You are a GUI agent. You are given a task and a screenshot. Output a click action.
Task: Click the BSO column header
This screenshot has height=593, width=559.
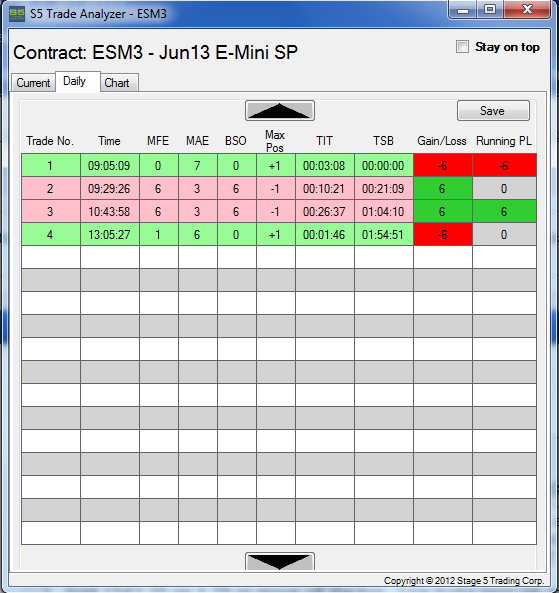(x=236, y=141)
